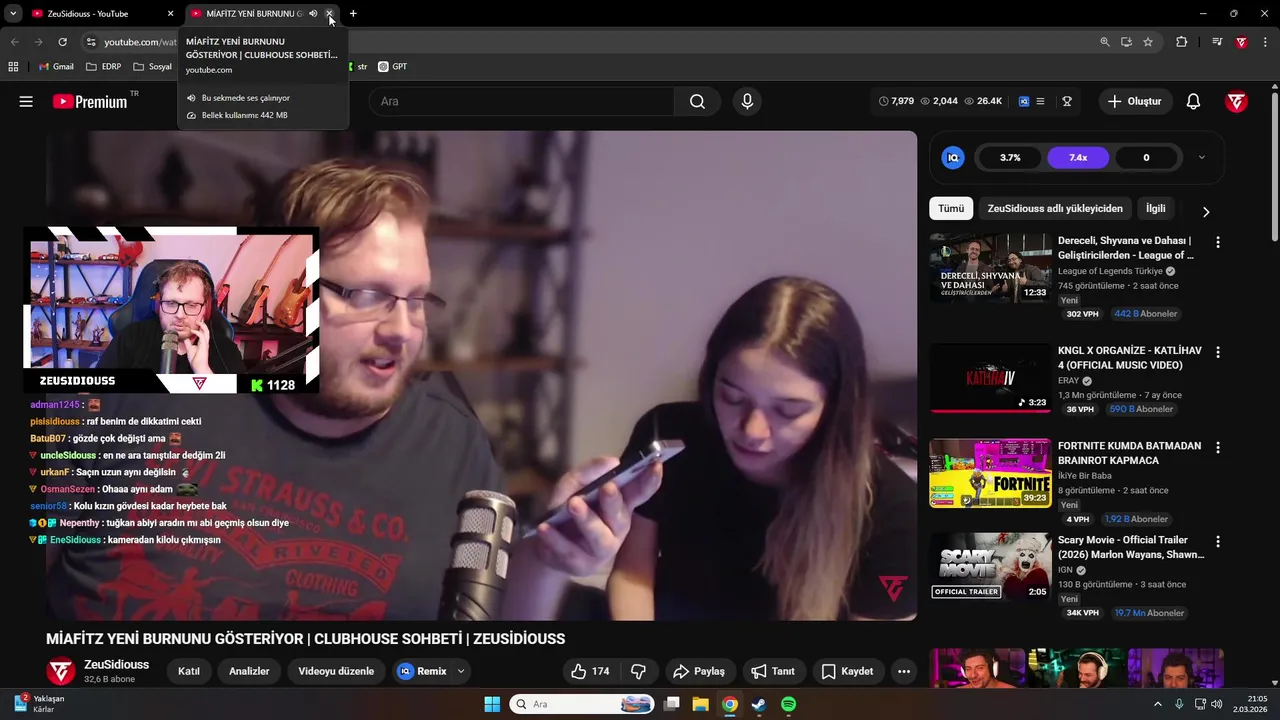Viewport: 1280px width, 720px height.
Task: Mute the playing tab via speaker icon
Action: coord(313,14)
